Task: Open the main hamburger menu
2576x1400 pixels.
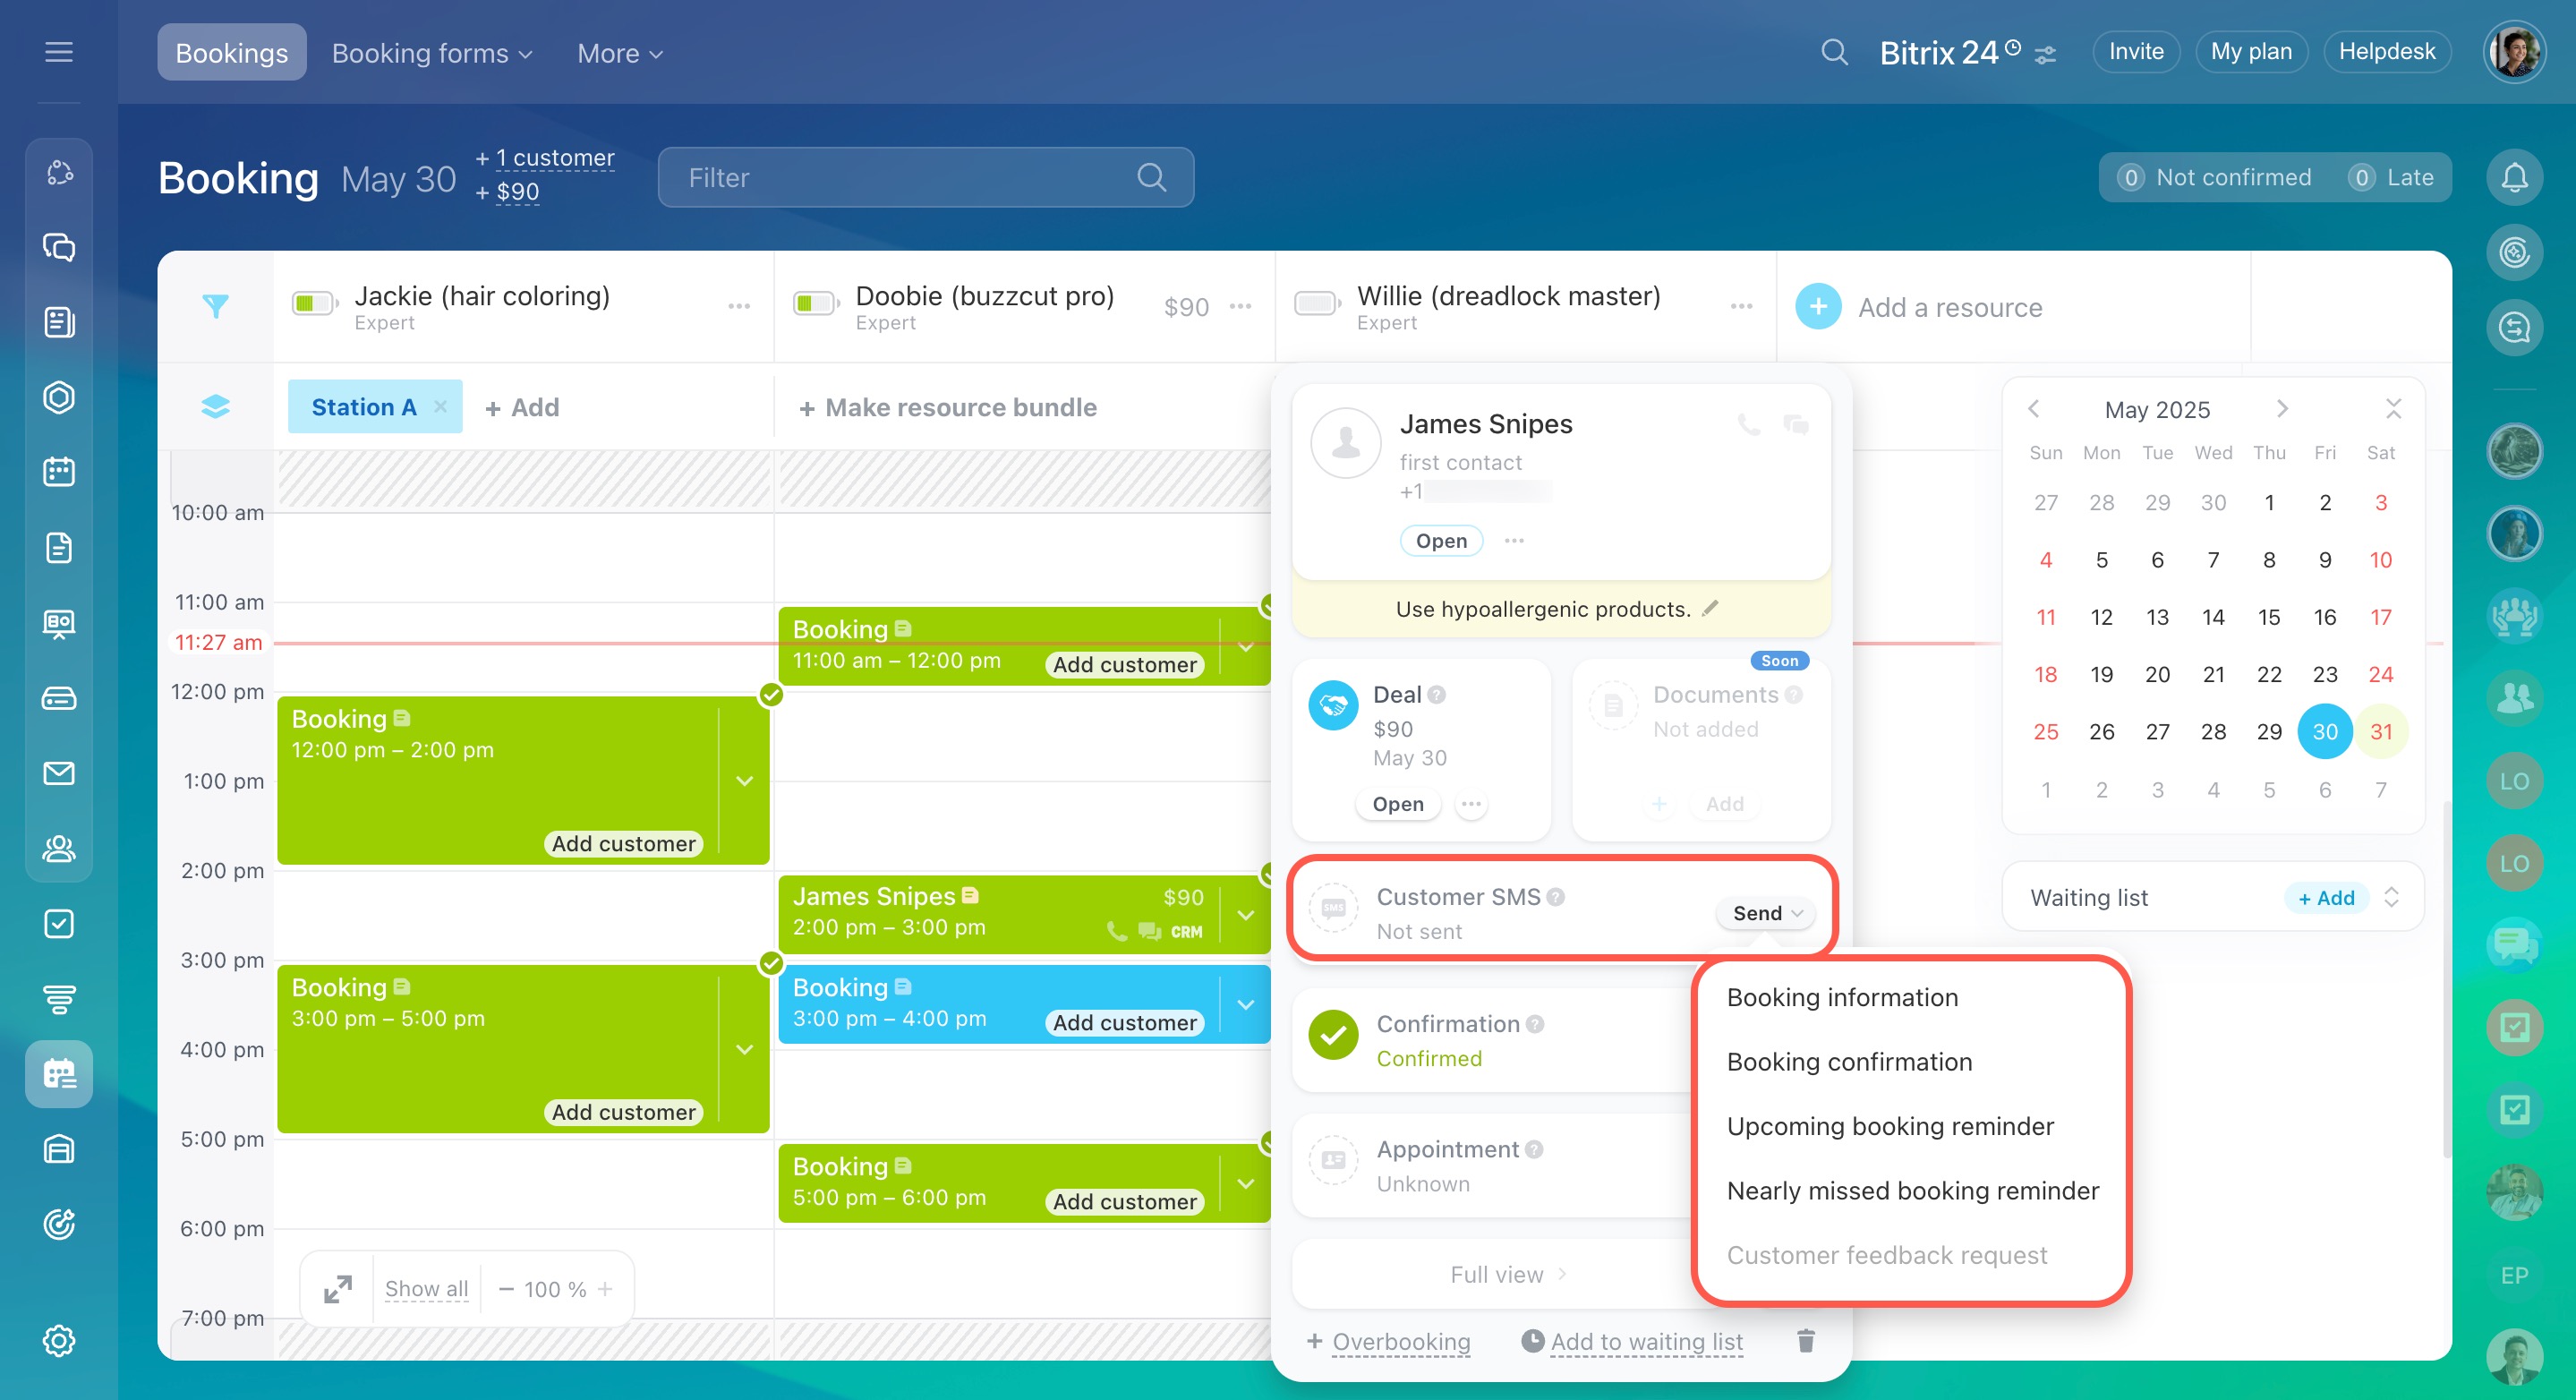Action: pos(59,52)
